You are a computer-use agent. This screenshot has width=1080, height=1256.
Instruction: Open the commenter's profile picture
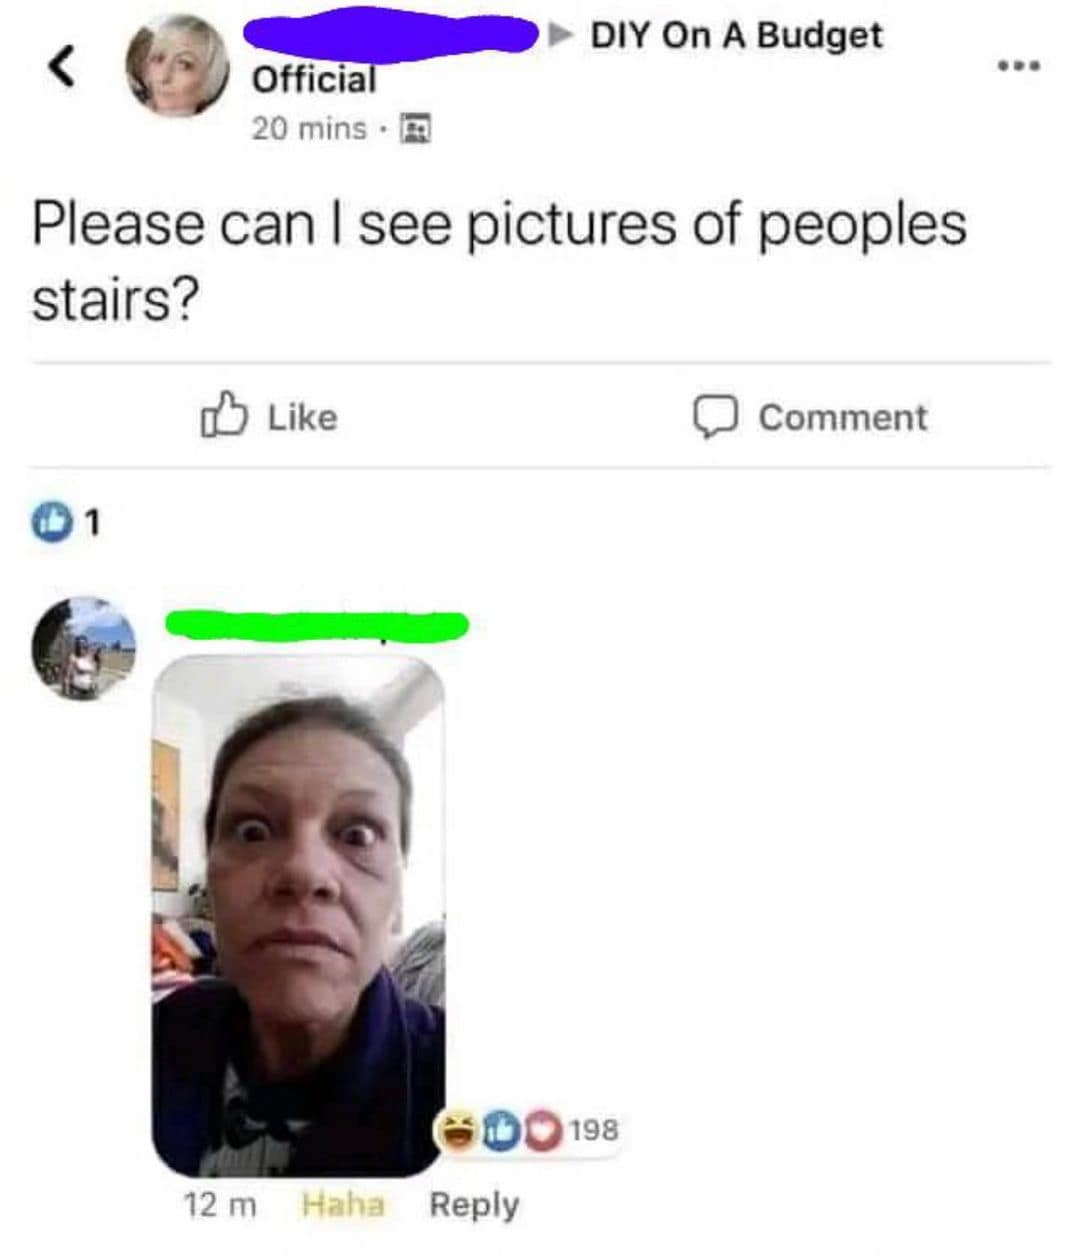pos(84,648)
